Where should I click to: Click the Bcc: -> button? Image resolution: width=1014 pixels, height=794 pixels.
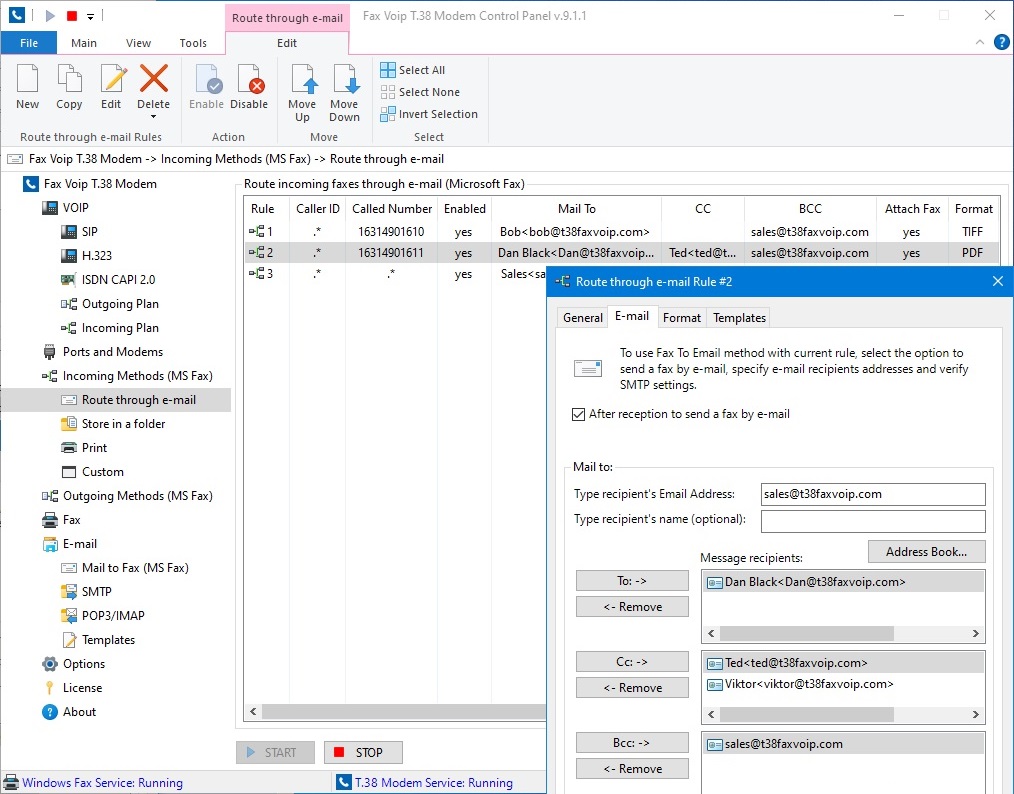click(632, 743)
